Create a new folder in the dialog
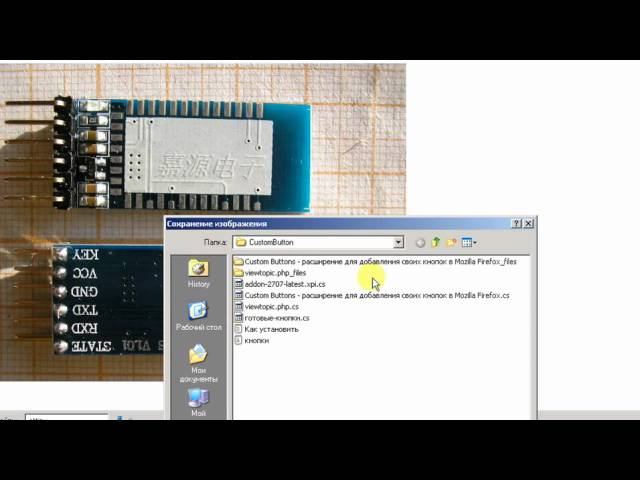Viewport: 640px width, 480px height. click(451, 242)
